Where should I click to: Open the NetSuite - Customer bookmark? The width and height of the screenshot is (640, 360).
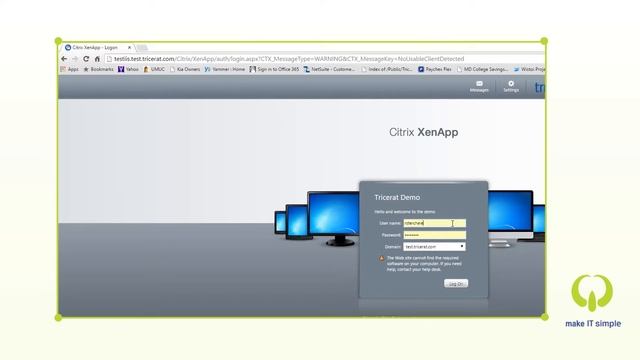click(329, 69)
